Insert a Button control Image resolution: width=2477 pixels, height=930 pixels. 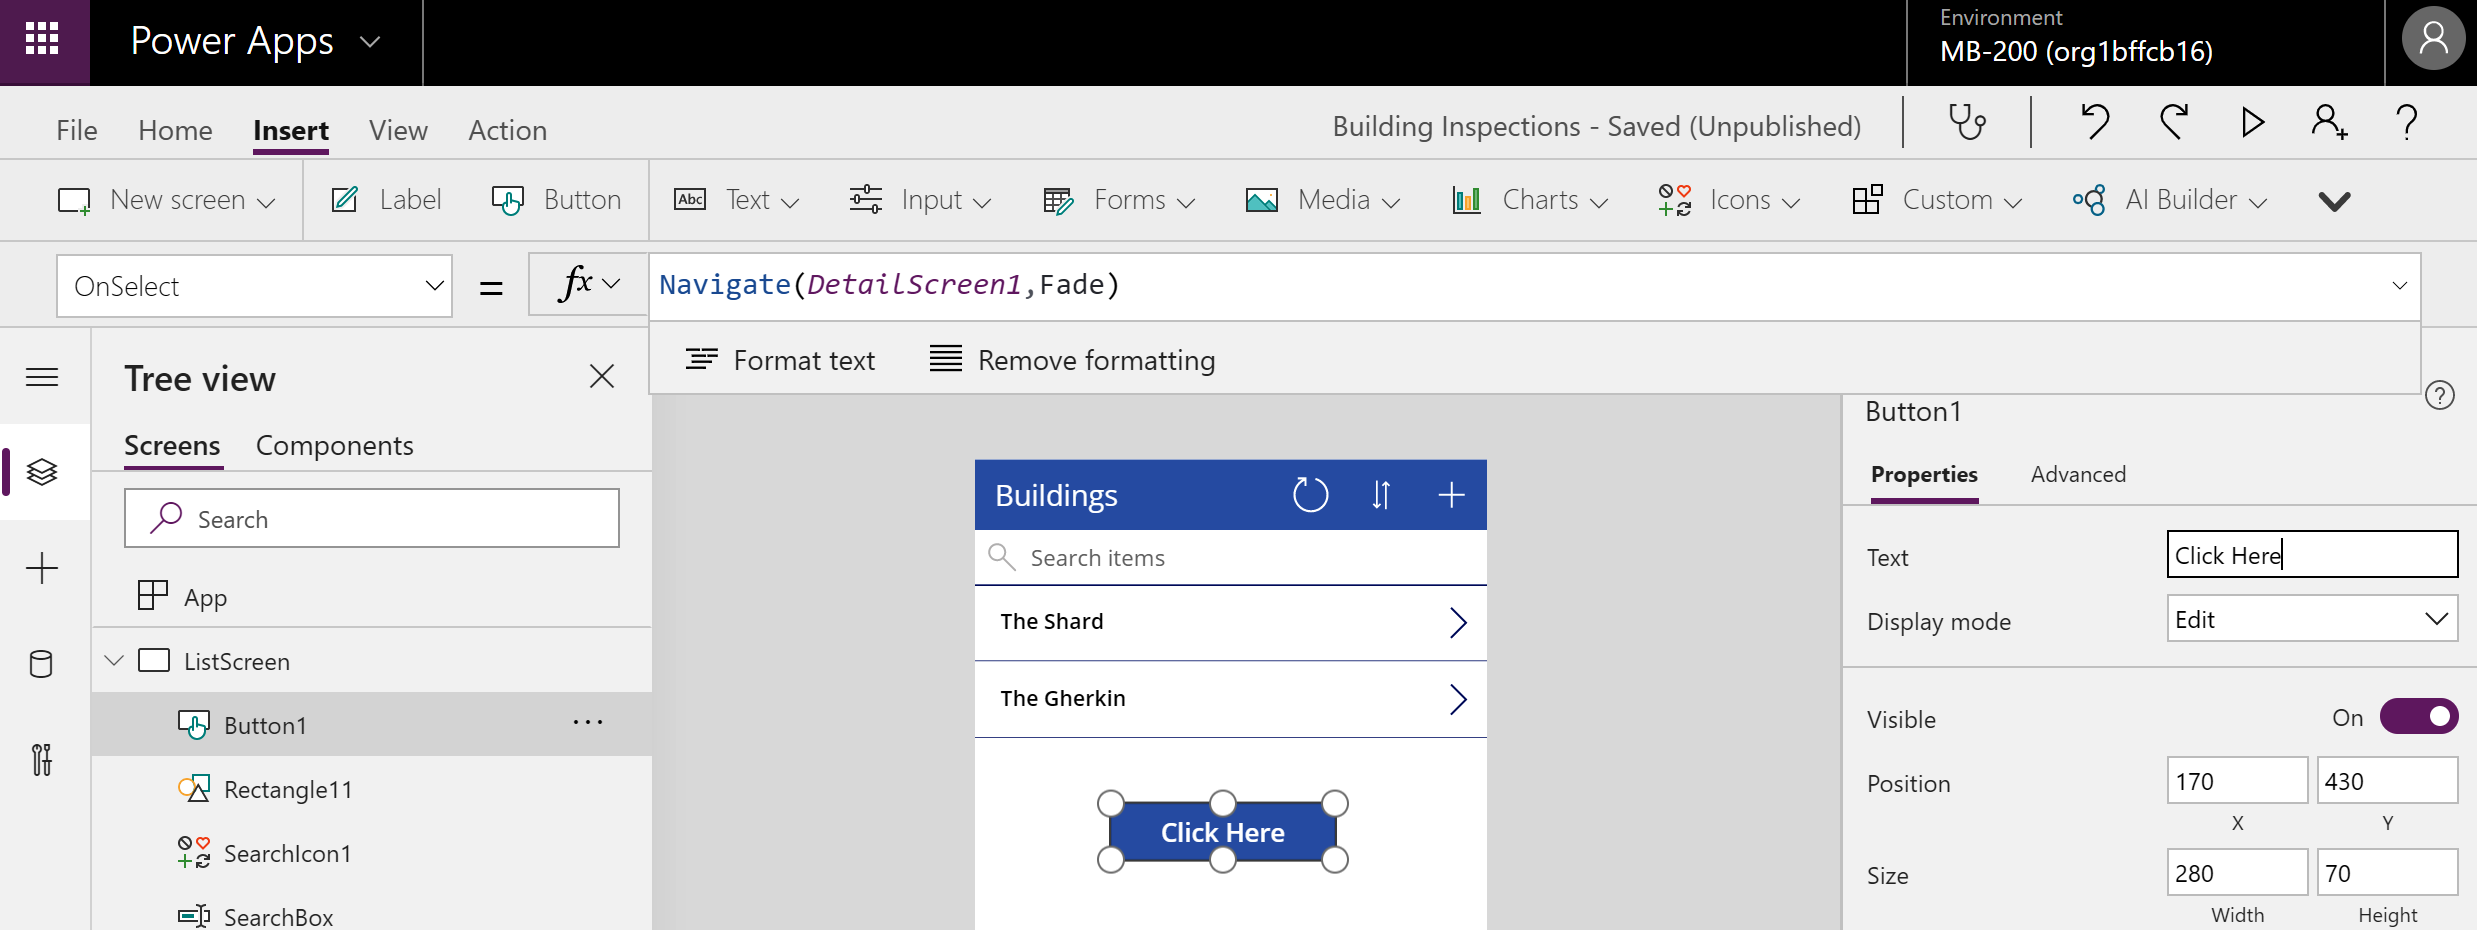(556, 200)
